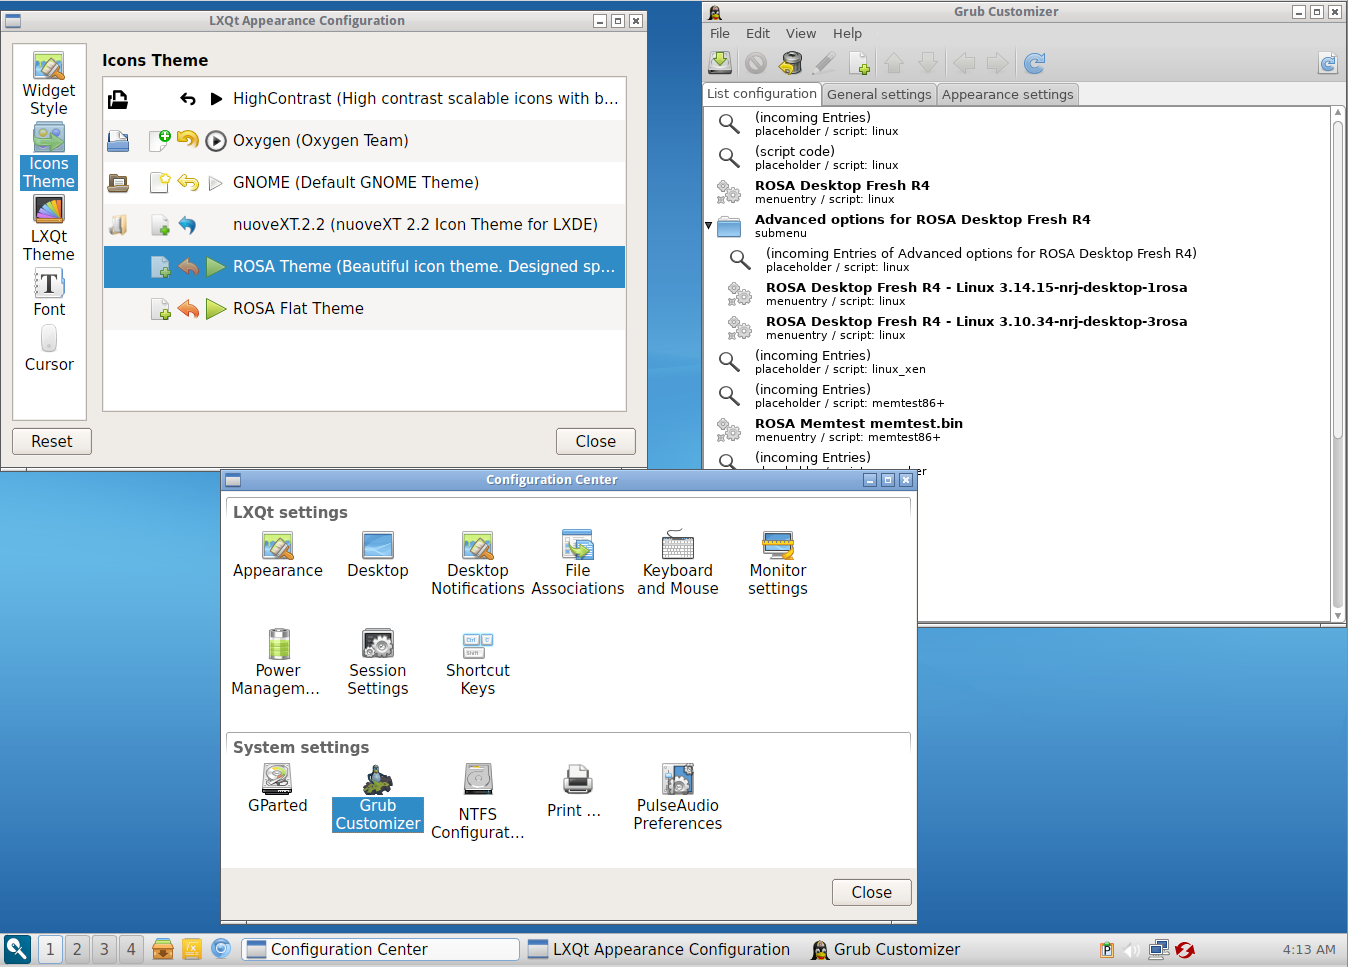Viewport: 1348px width, 967px height.
Task: Select the Widget Style category
Action: click(x=49, y=83)
